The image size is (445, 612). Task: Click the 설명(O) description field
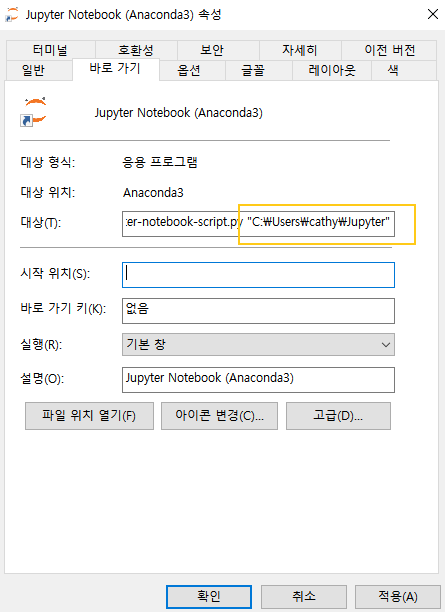pyautogui.click(x=258, y=379)
